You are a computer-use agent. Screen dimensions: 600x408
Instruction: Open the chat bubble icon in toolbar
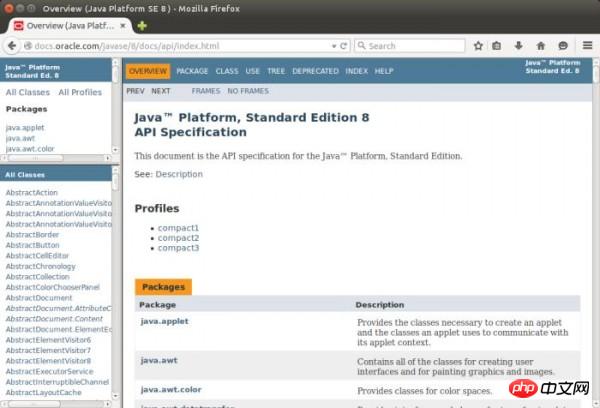tap(563, 46)
